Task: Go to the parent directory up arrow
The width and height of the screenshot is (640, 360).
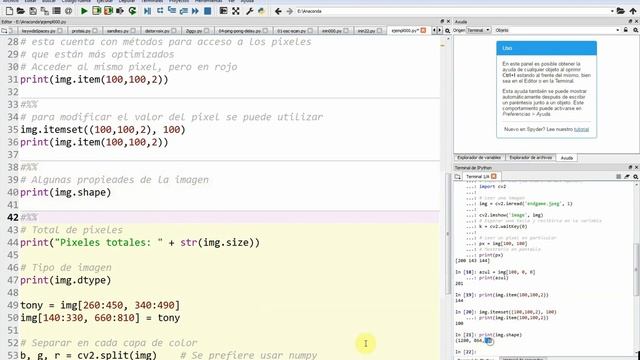Action: tap(633, 11)
